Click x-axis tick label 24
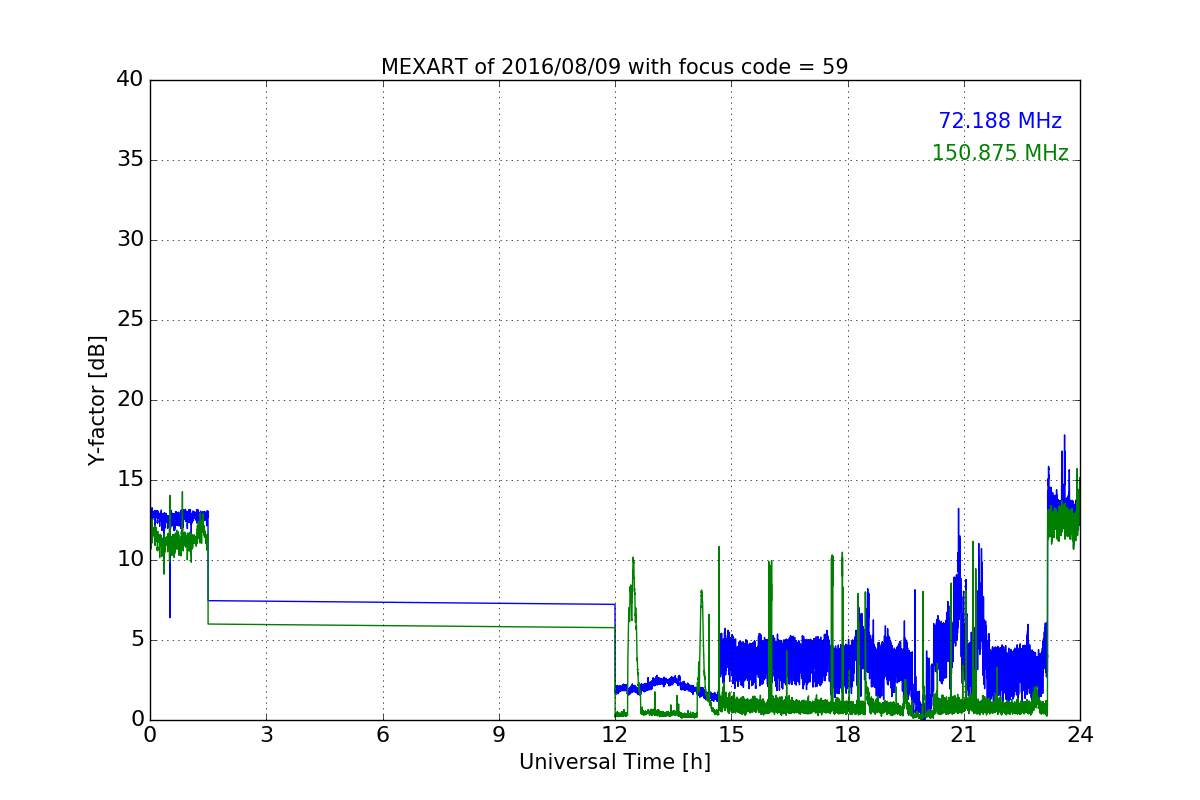Viewport: 1200px width, 800px height. click(1080, 735)
